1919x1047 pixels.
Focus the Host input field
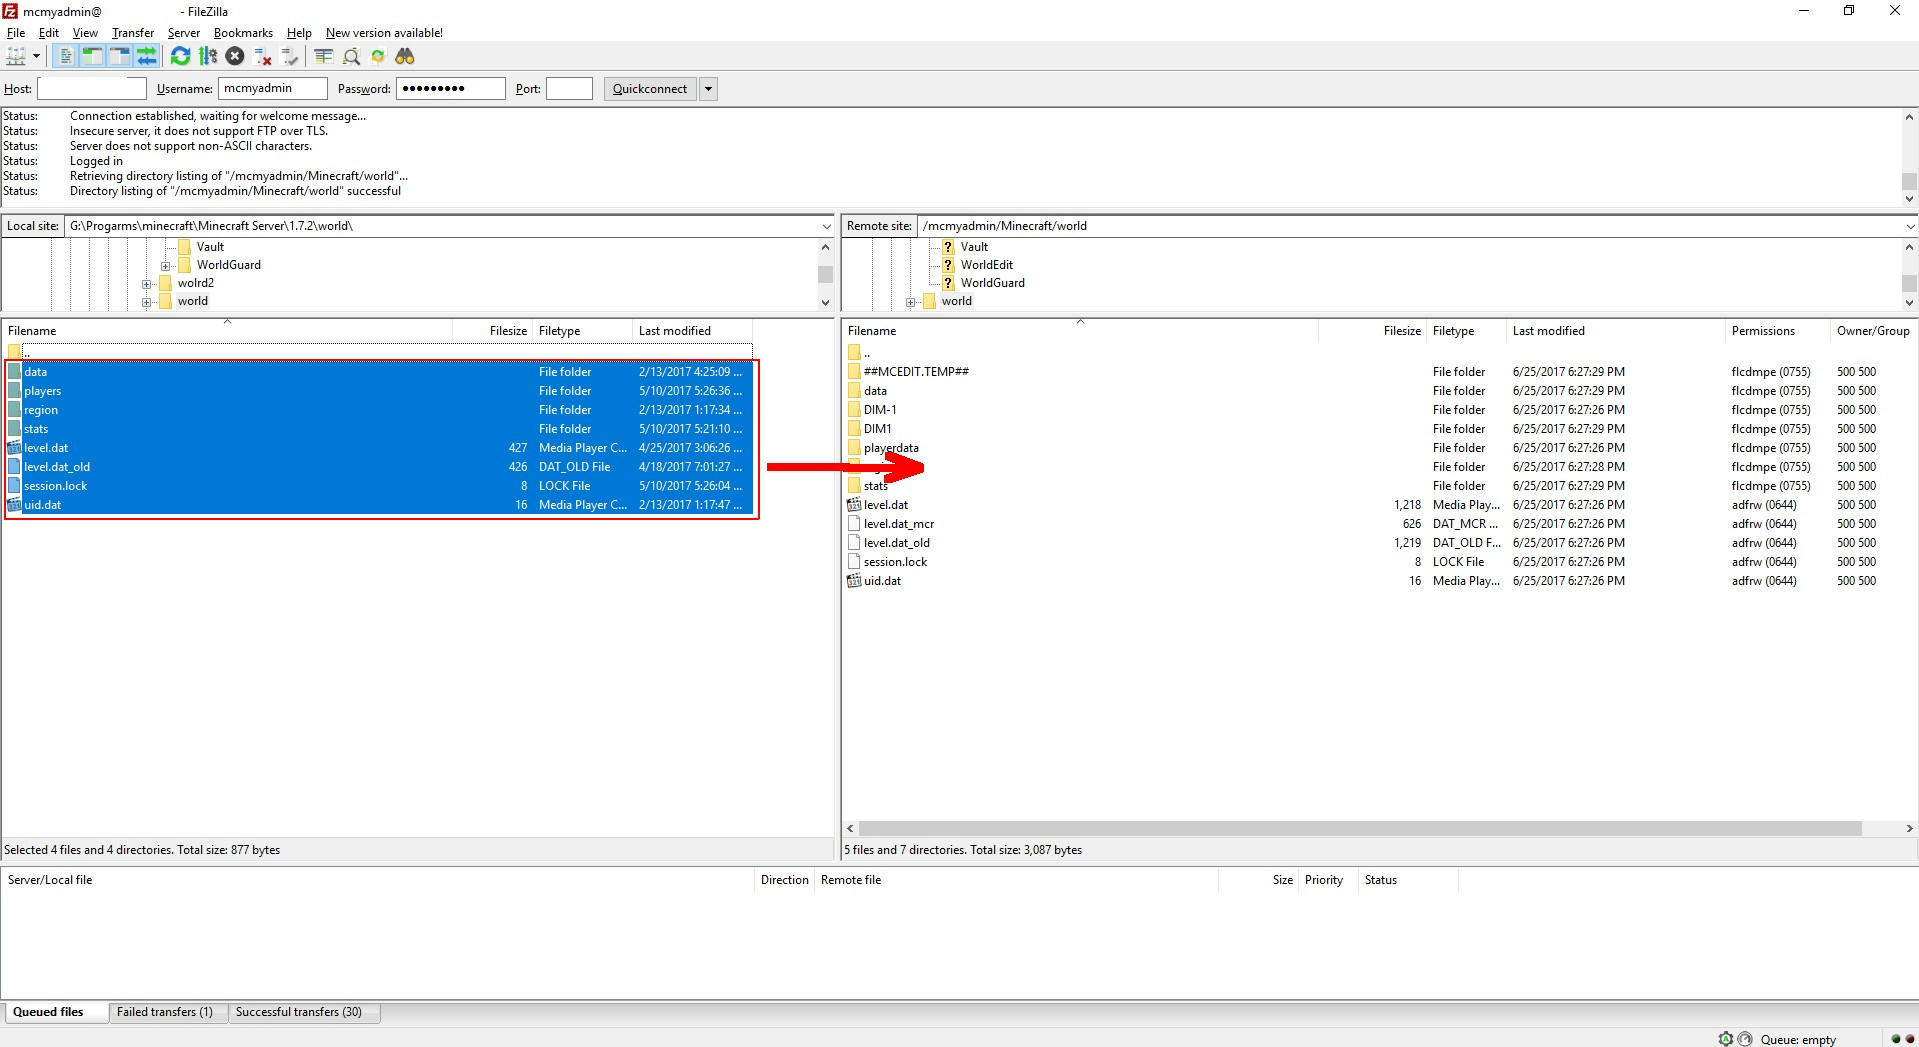pyautogui.click(x=92, y=88)
